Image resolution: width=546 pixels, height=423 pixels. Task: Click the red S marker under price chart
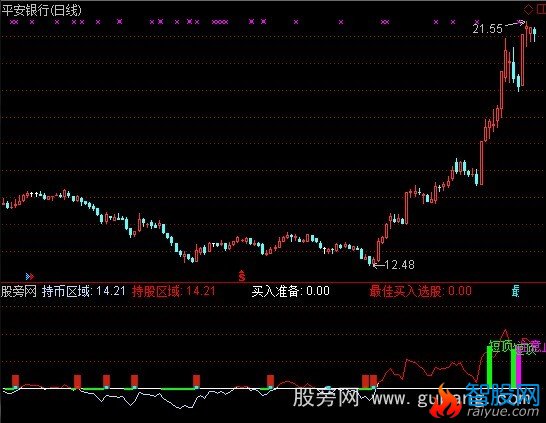(x=242, y=276)
